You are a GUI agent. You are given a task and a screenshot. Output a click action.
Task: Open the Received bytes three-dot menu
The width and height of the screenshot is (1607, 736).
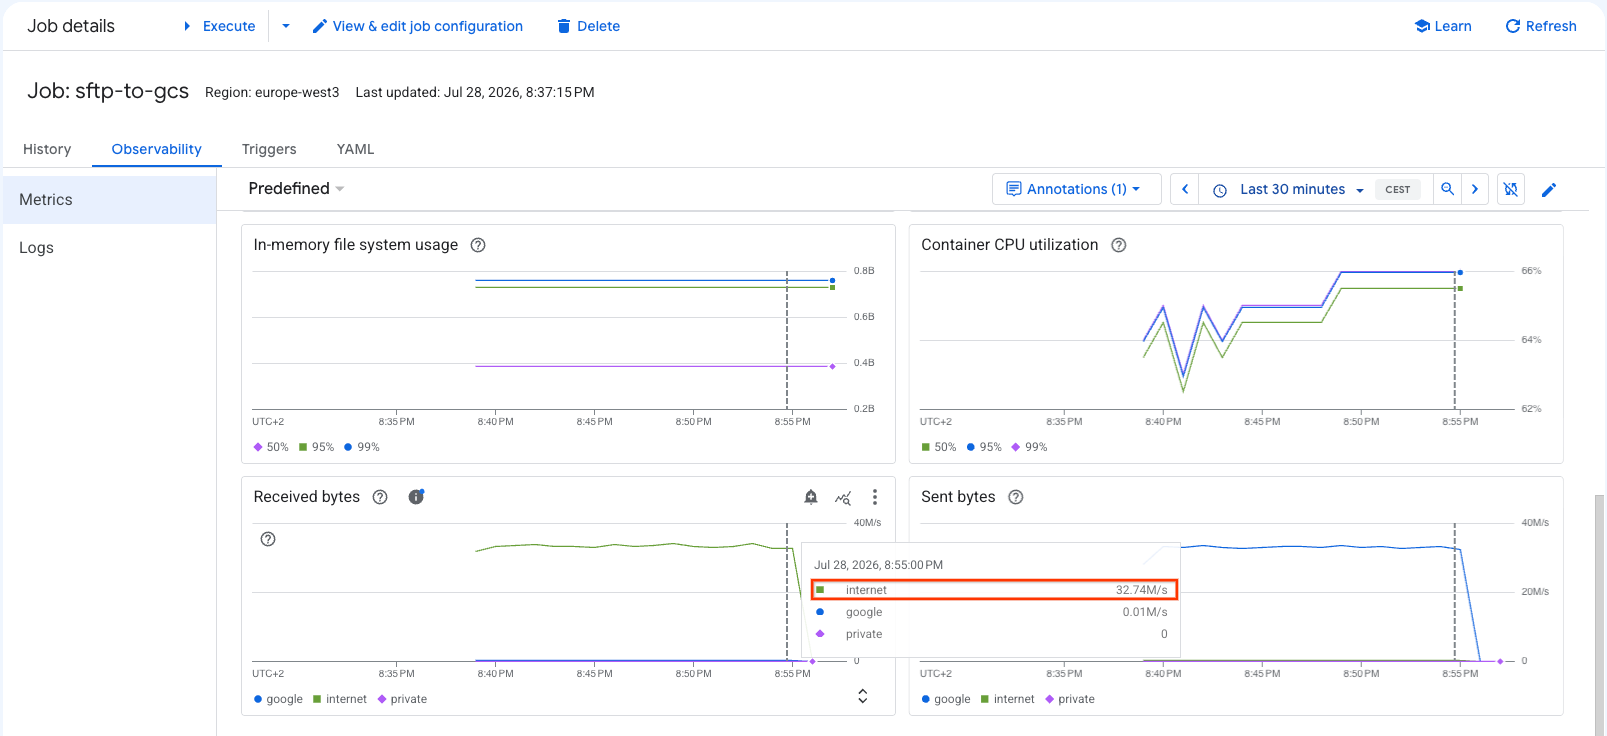pos(875,497)
